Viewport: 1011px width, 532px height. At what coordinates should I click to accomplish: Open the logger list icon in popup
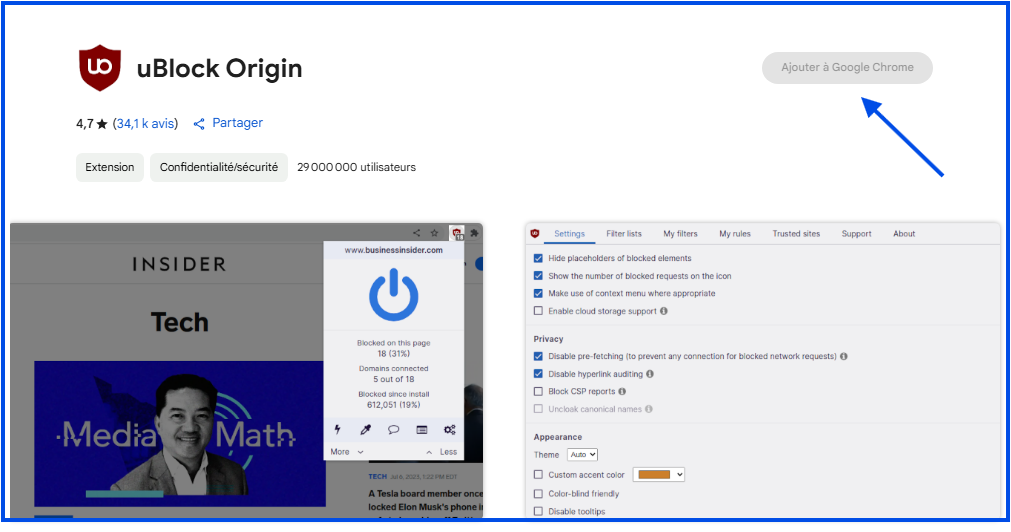coord(421,430)
